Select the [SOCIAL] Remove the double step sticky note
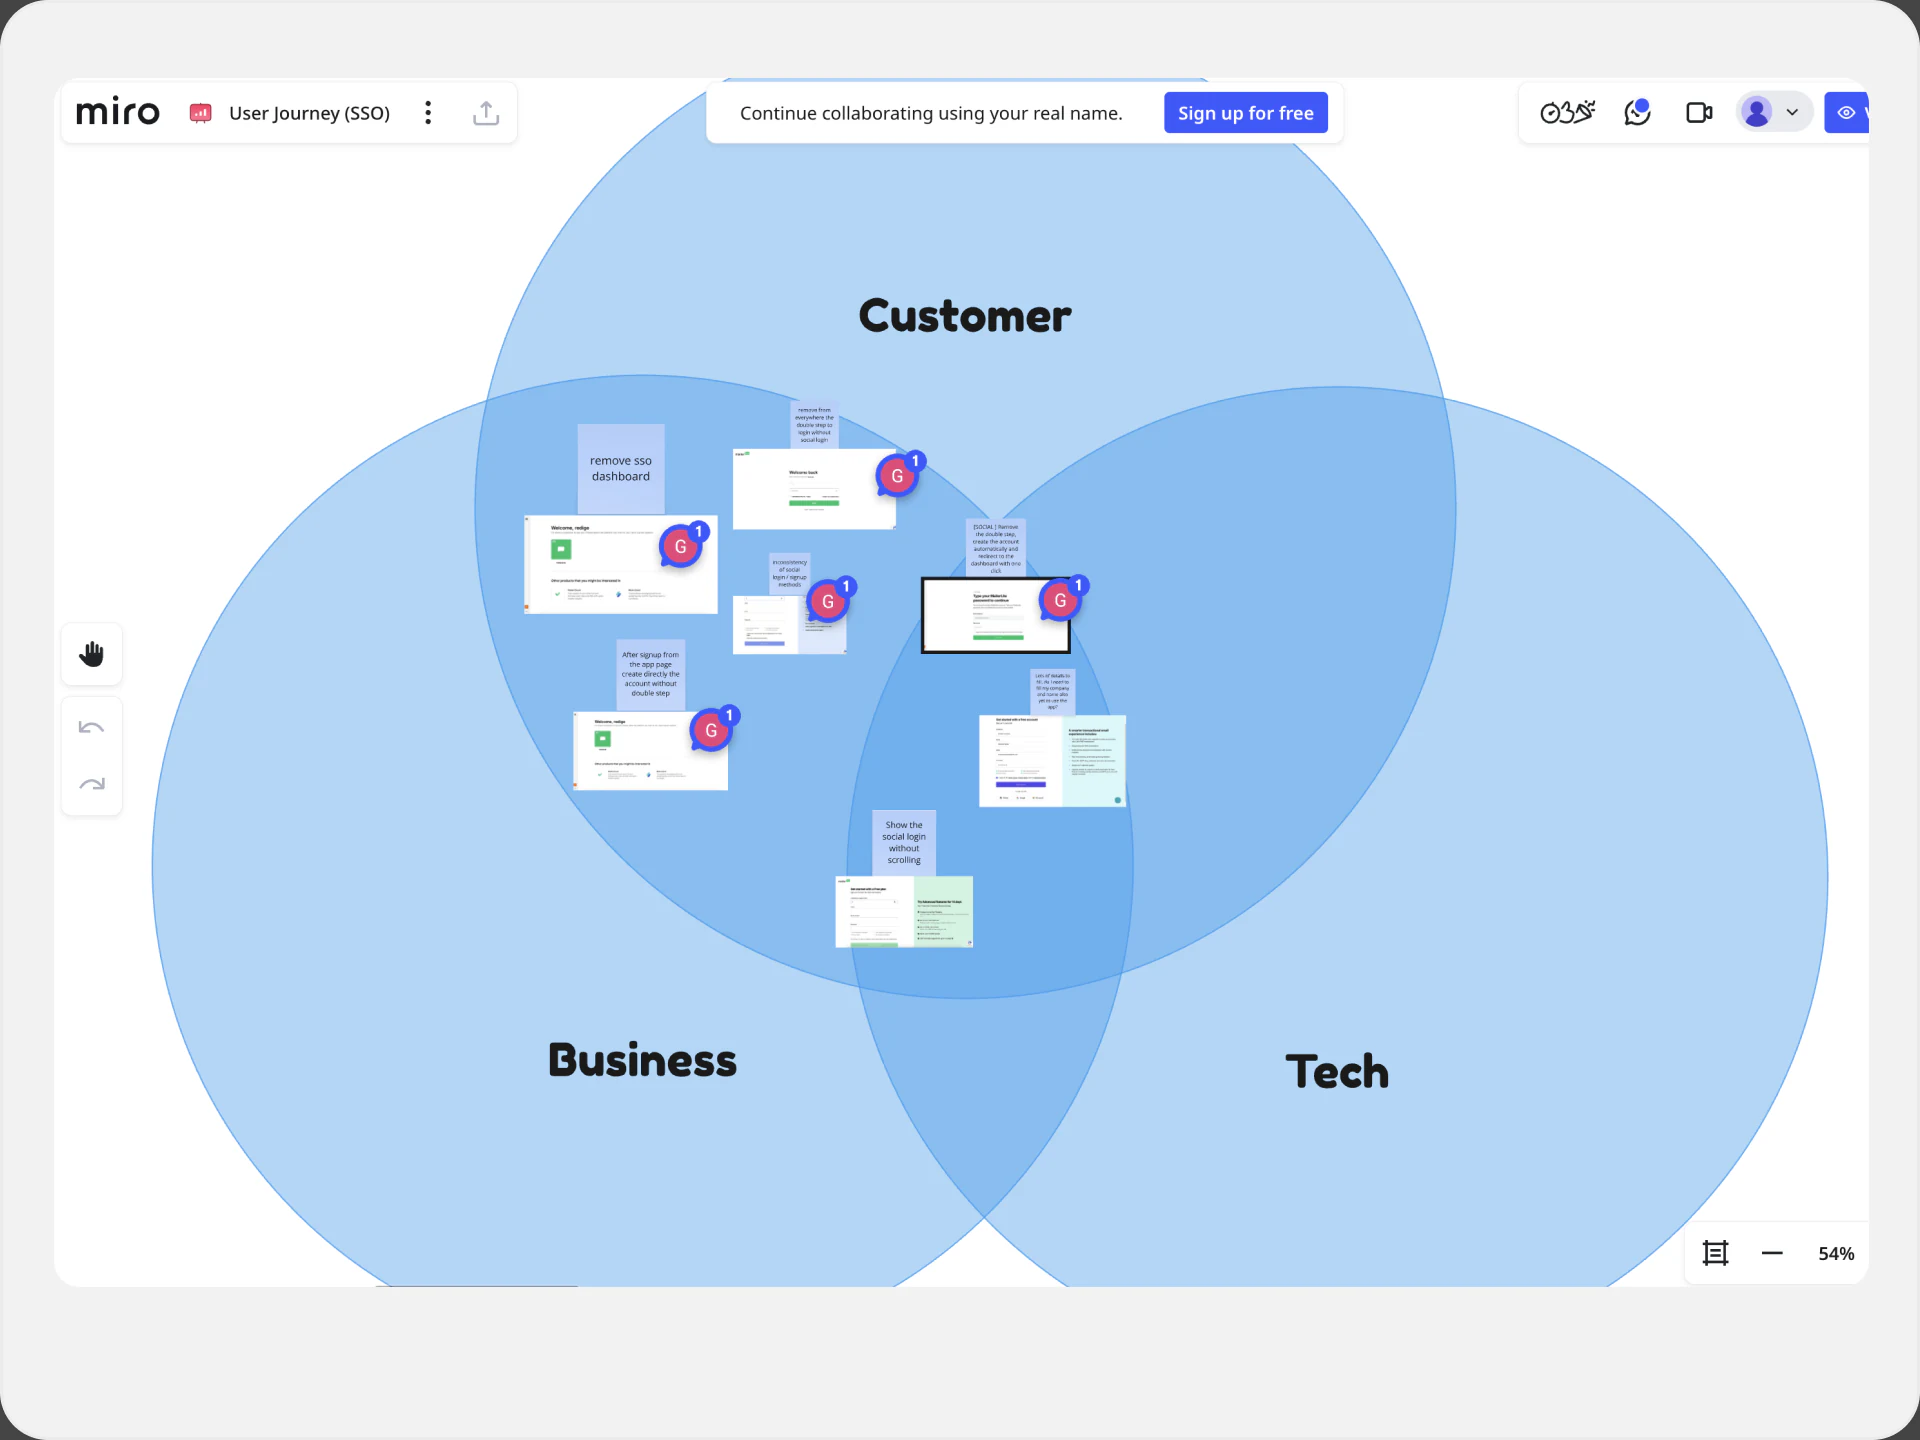Viewport: 1920px width, 1440px height. (996, 548)
